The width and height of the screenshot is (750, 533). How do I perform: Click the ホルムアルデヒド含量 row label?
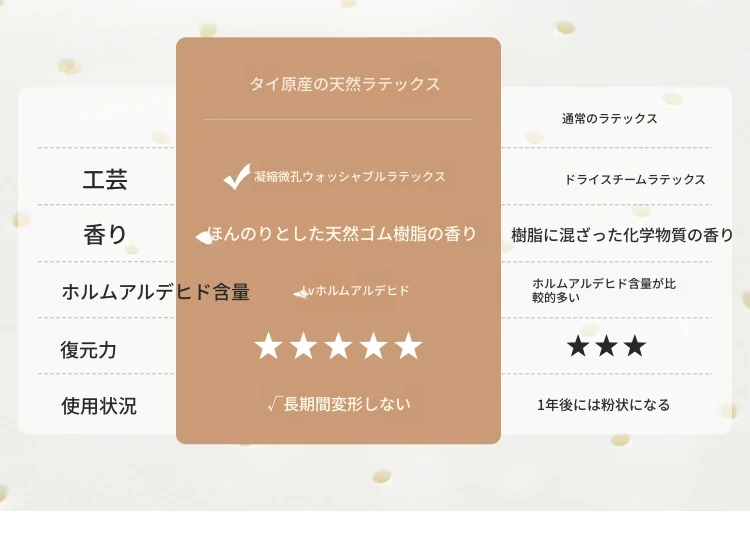point(155,291)
